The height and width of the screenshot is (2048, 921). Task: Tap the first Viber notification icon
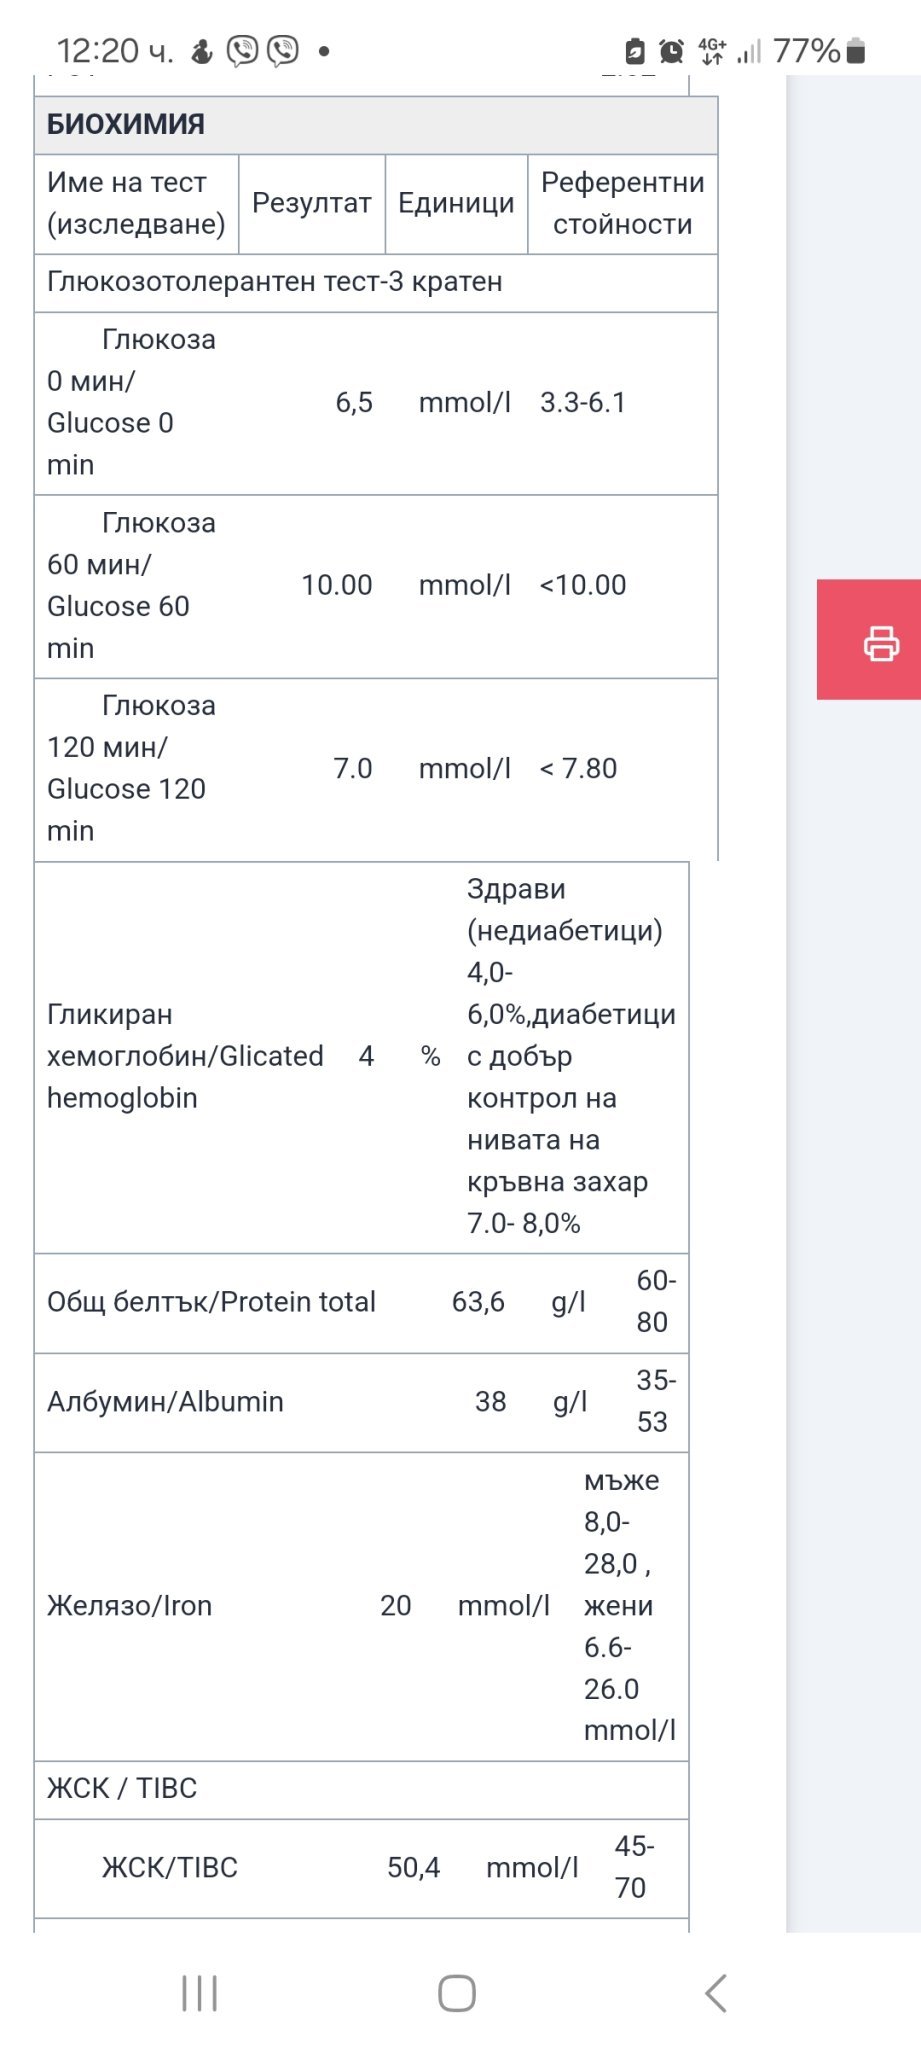242,50
